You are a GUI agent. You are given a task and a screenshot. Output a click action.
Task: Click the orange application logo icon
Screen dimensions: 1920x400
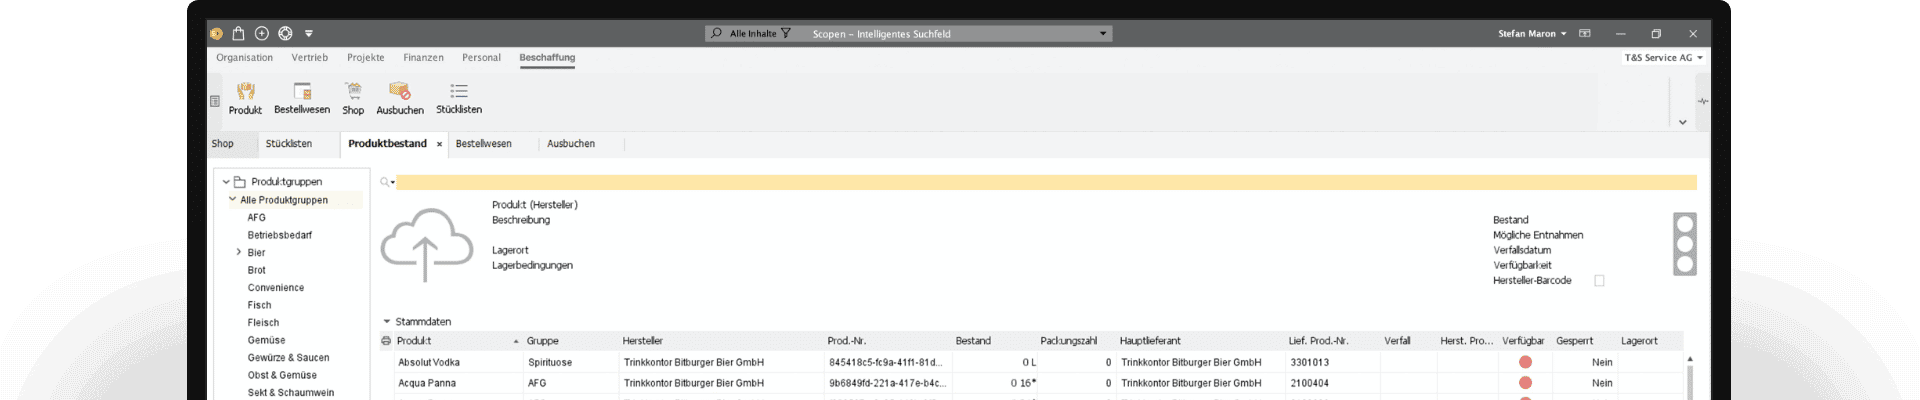[216, 33]
